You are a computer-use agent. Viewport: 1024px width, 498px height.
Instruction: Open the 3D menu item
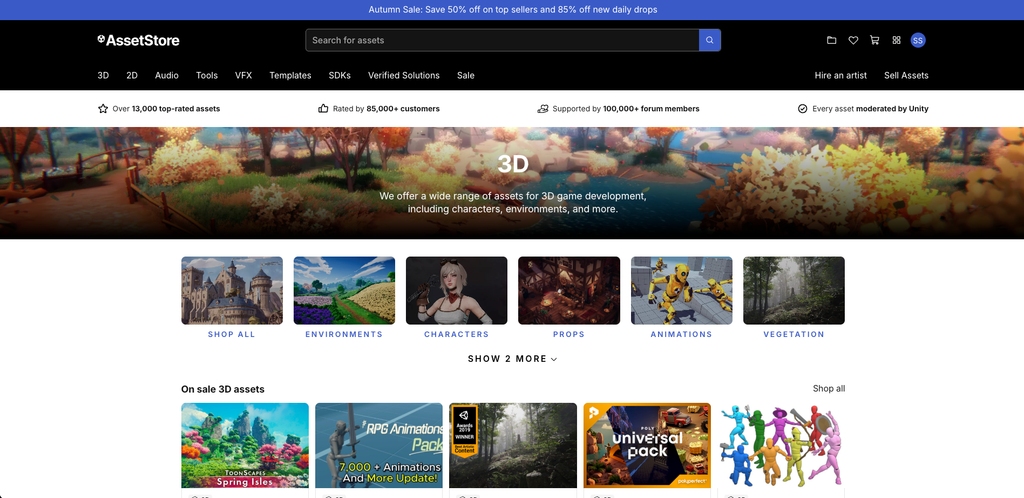pyautogui.click(x=103, y=76)
